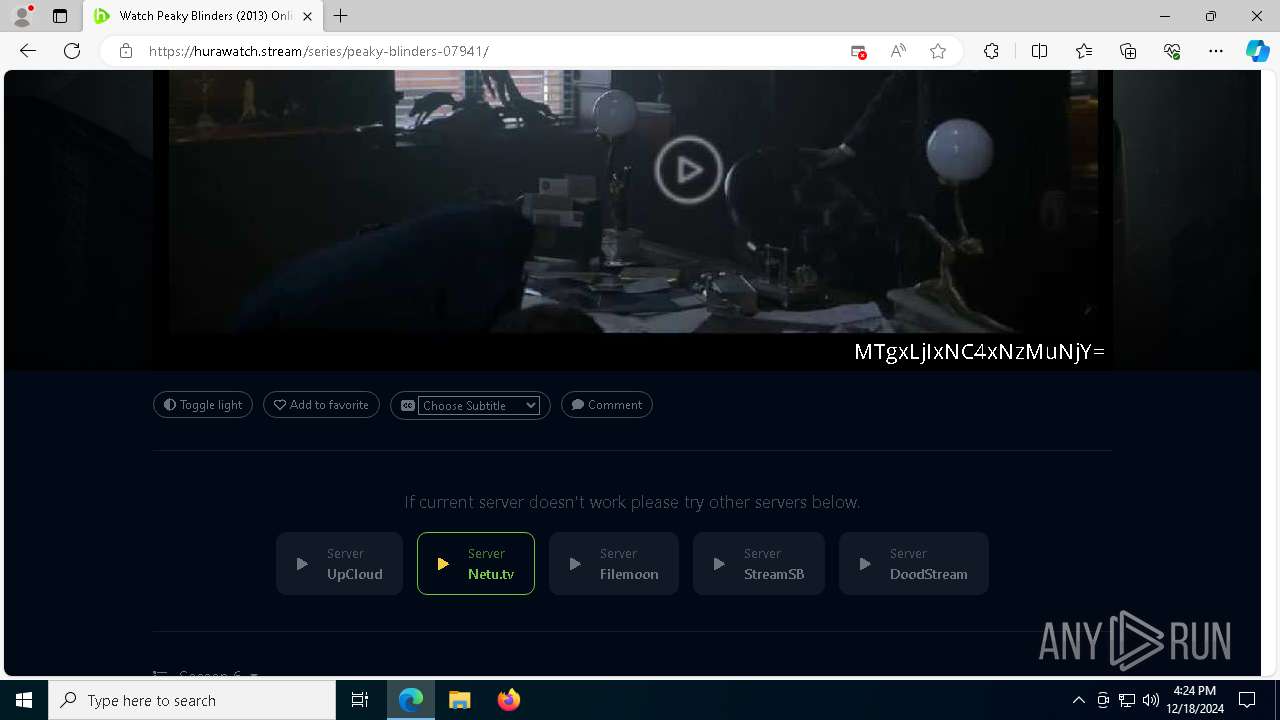Open Settings and more menu

tap(1216, 51)
